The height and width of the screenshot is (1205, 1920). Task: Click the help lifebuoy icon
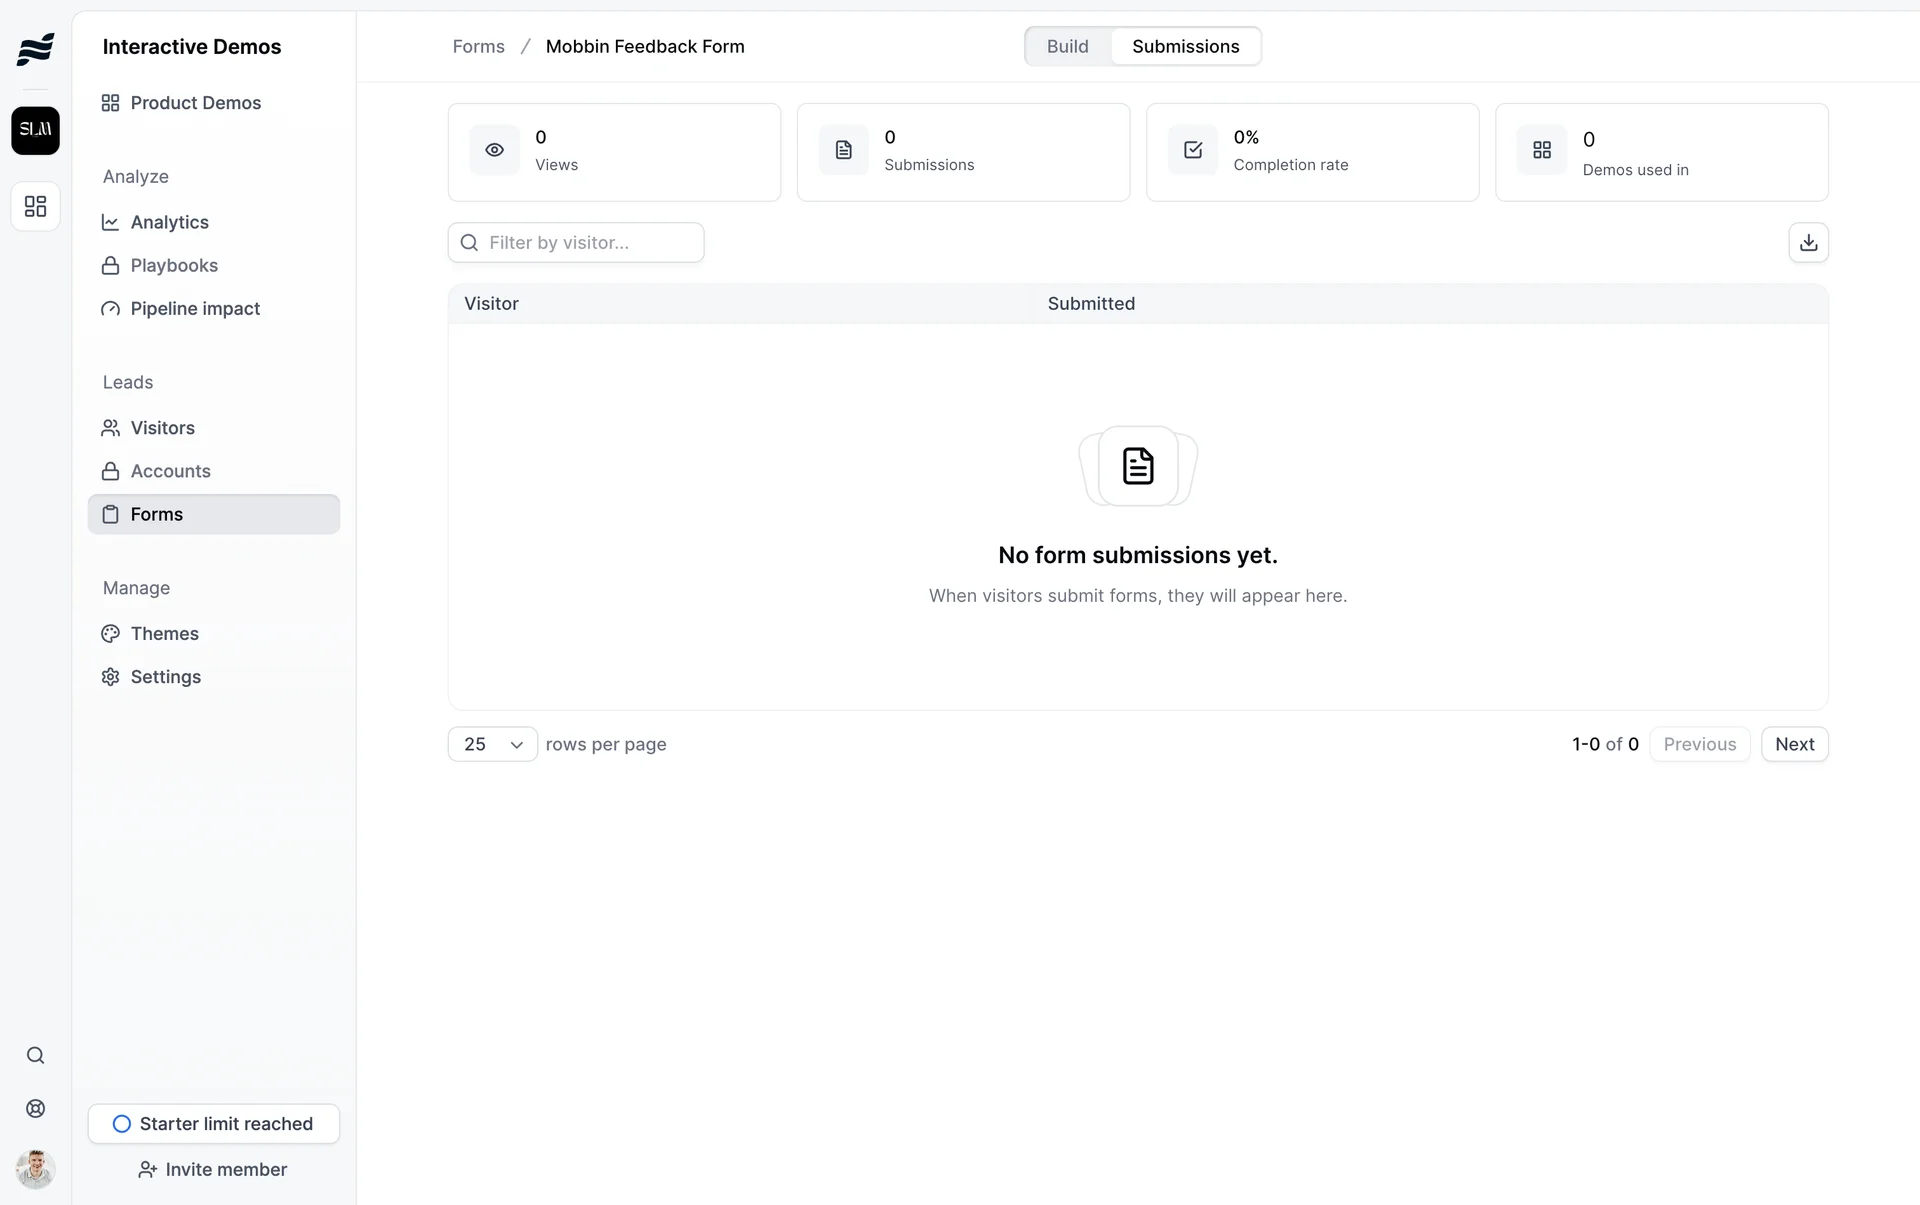(35, 1109)
